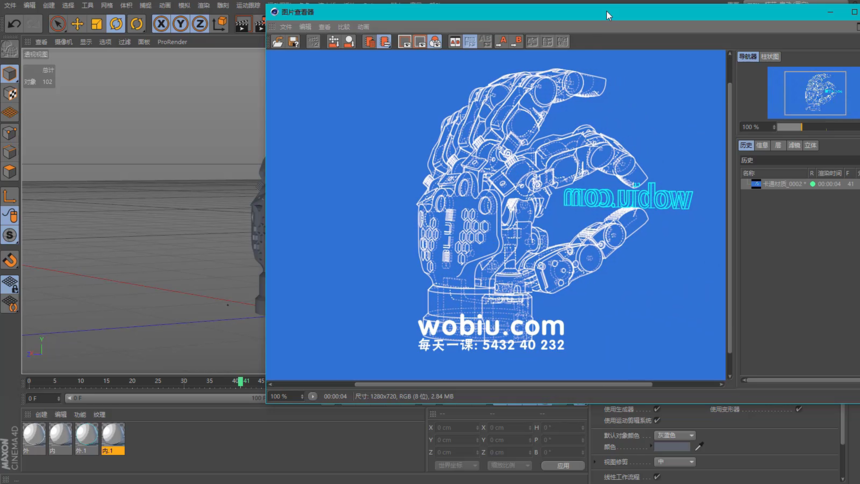Switch to the 柱状图 histogram tab
This screenshot has width=860, height=484.
(770, 57)
